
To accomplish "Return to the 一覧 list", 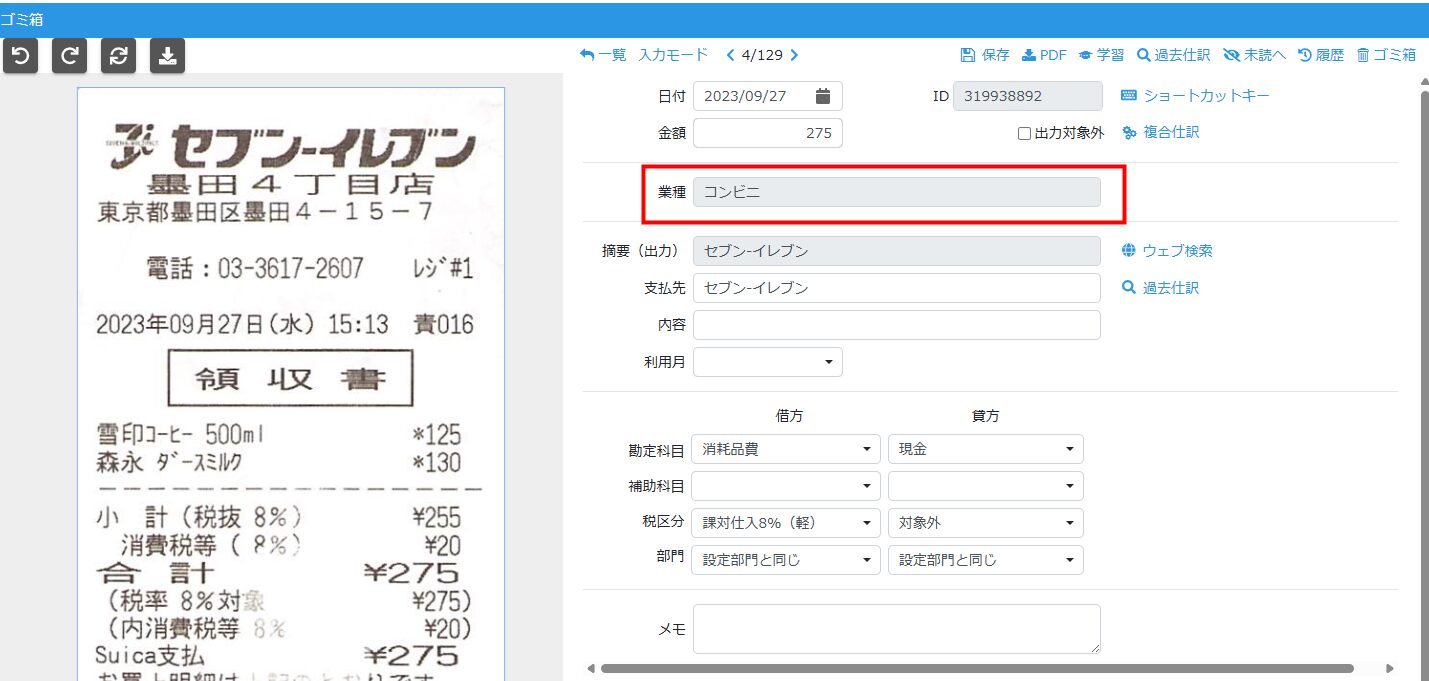I will pos(603,55).
